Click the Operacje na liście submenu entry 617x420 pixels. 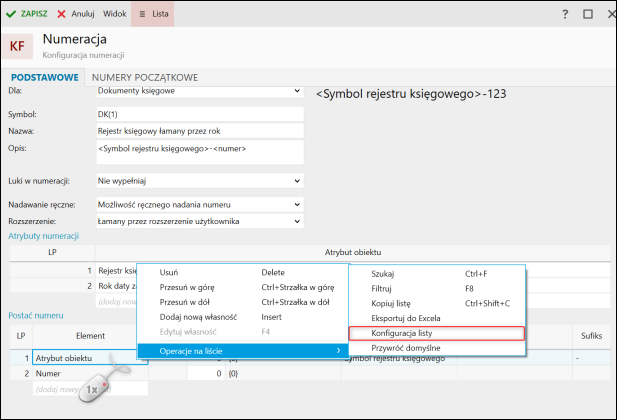242,351
